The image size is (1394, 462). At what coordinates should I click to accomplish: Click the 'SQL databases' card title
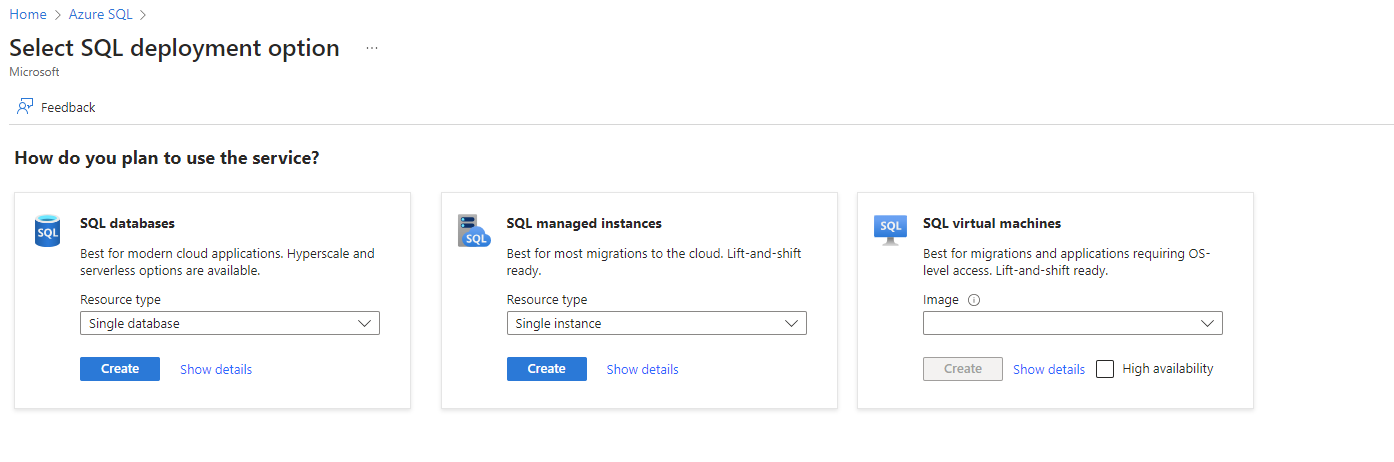[x=127, y=223]
